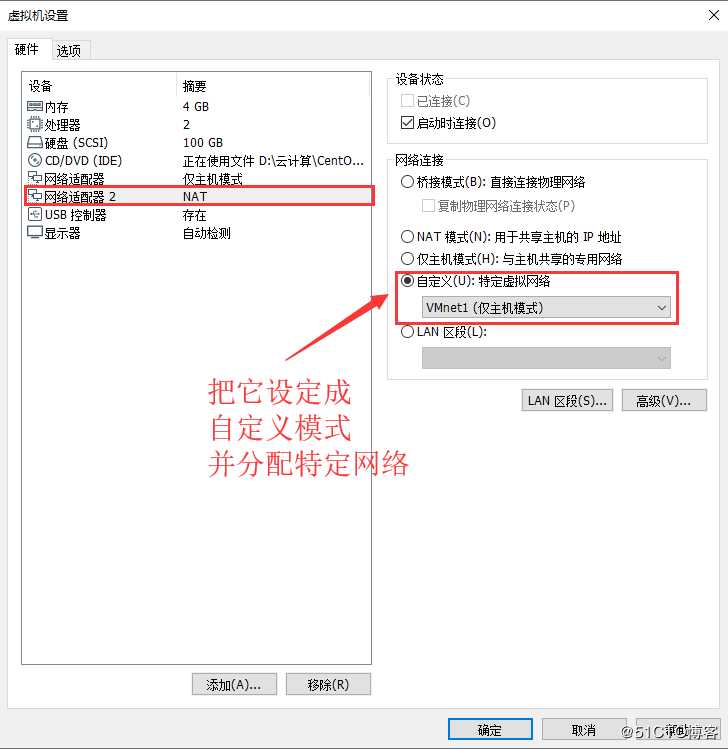Screen dimensions: 728x749
Task: Select the 内存 memory device icon
Action: tap(35, 107)
